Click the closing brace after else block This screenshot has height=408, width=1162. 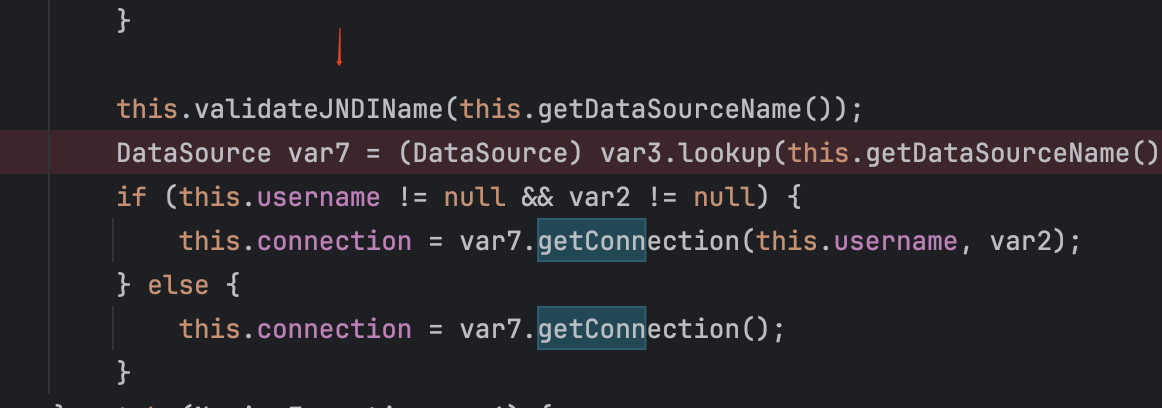(x=124, y=372)
